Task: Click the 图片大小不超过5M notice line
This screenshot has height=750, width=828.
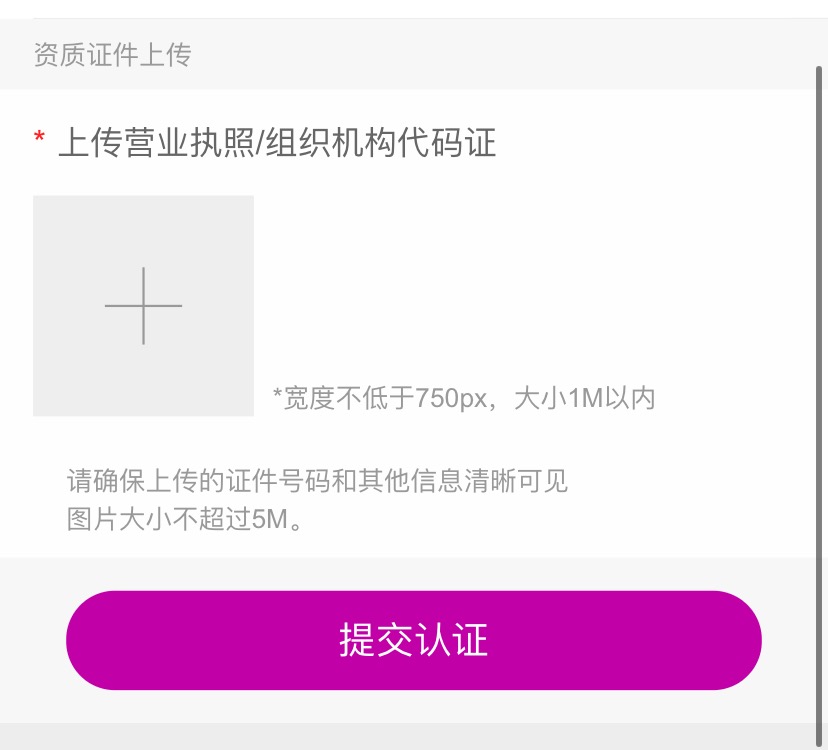Action: [x=185, y=519]
